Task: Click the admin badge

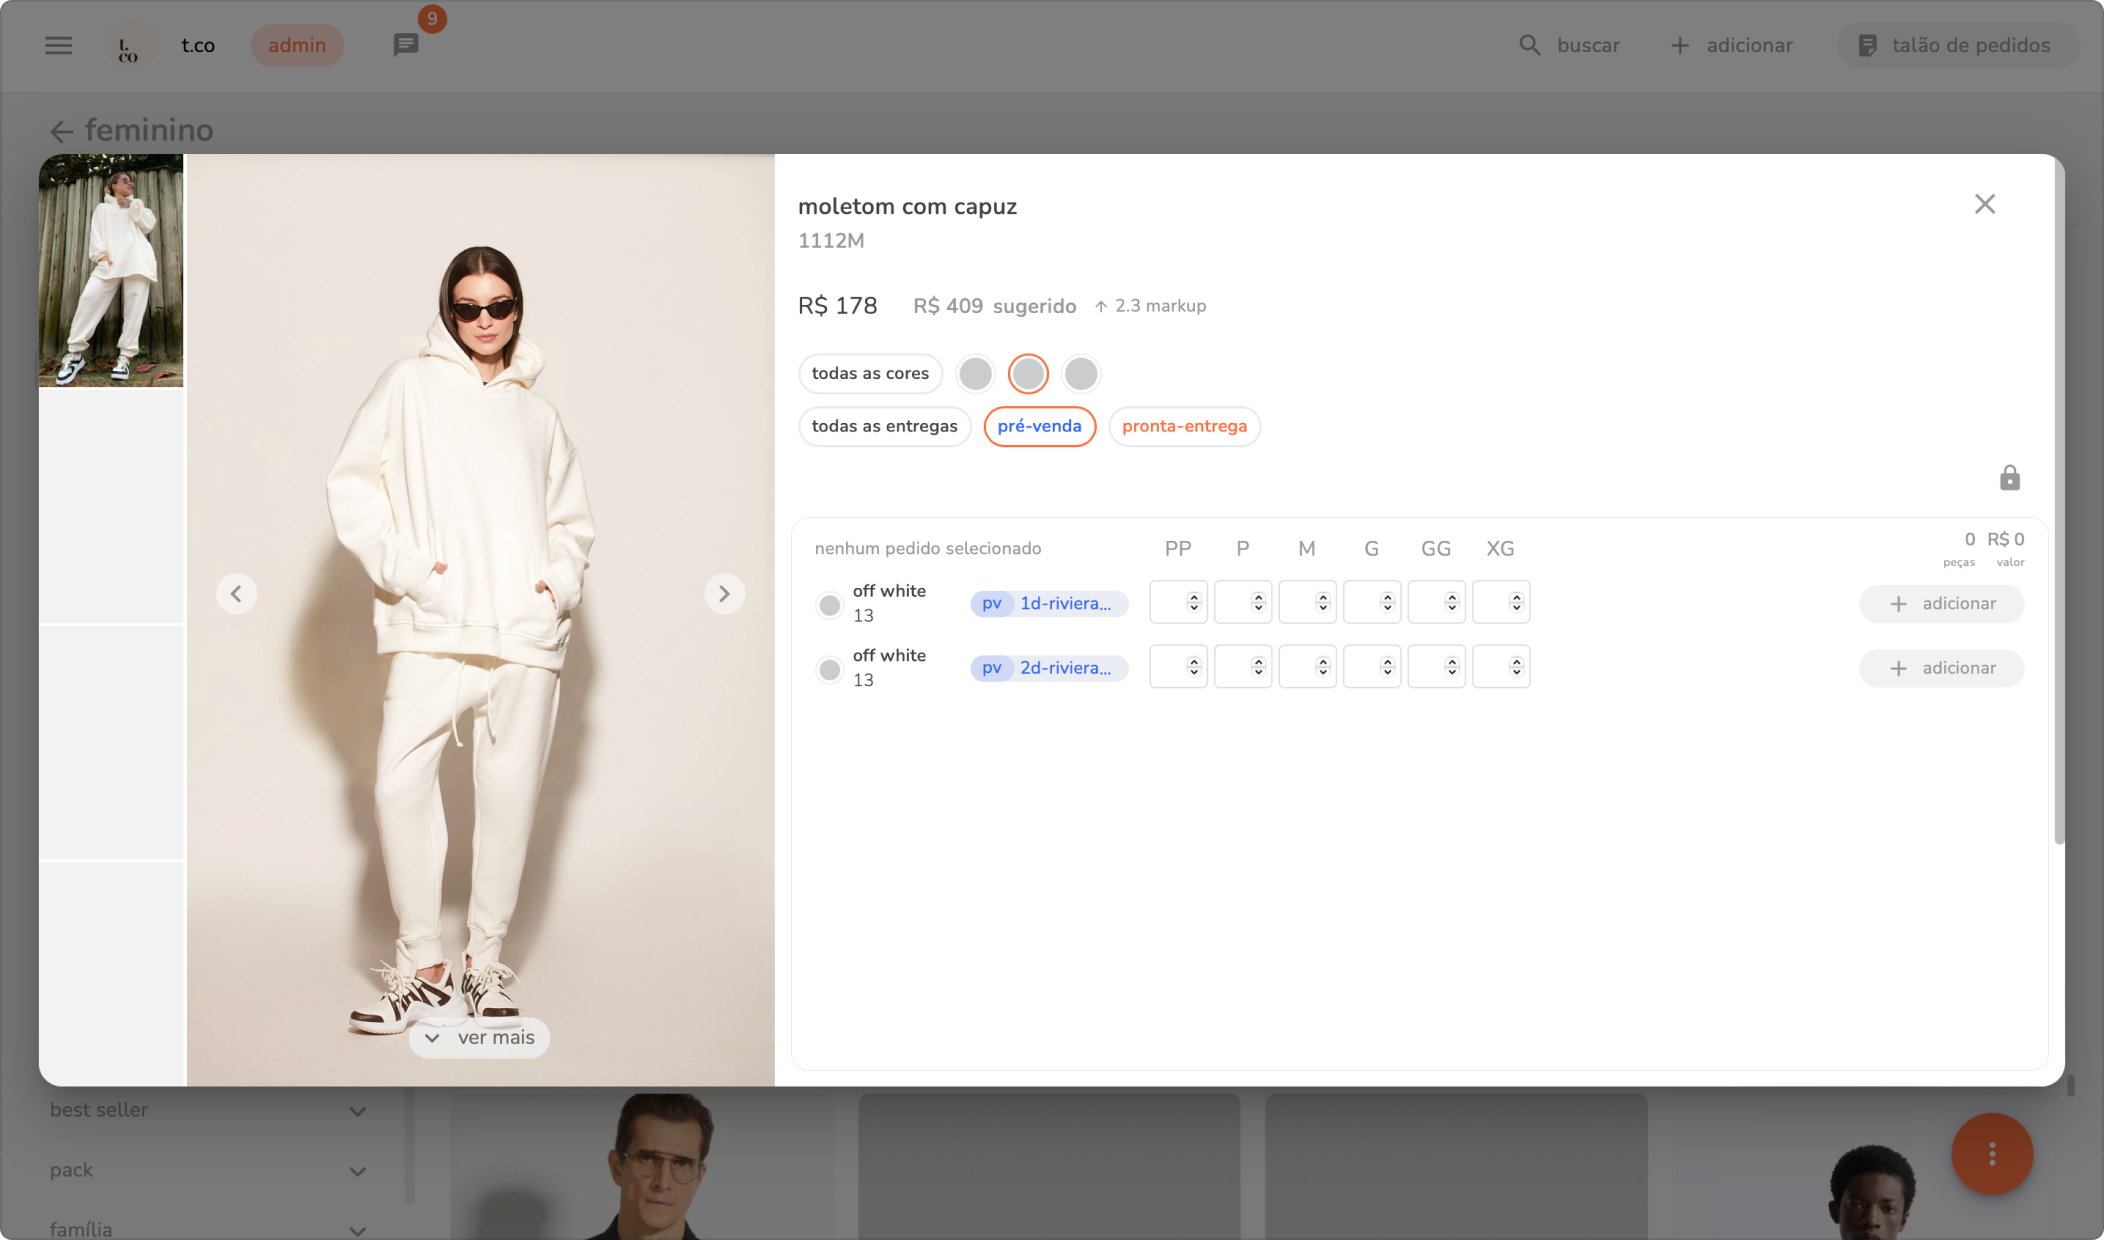Action: [x=297, y=45]
